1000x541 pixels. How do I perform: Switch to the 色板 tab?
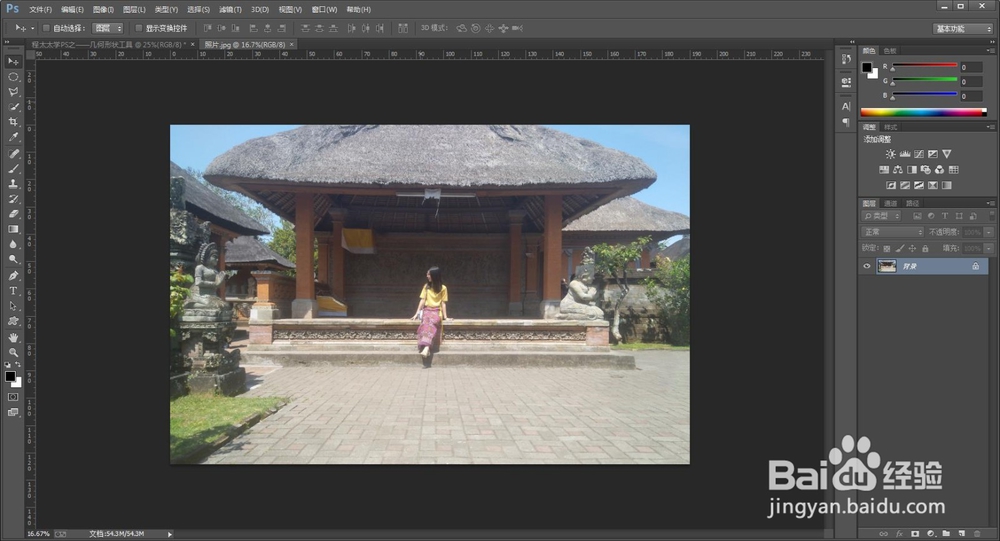[x=890, y=50]
